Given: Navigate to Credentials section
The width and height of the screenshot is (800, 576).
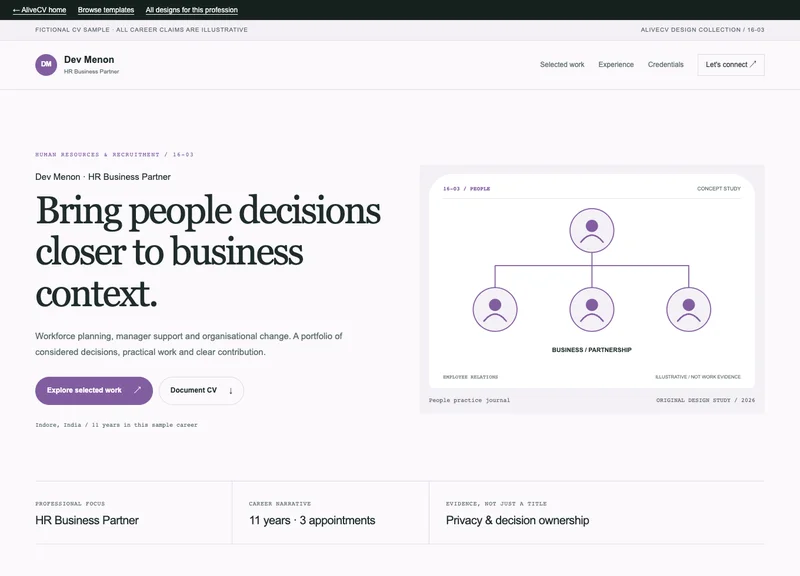Looking at the screenshot, I should point(665,64).
